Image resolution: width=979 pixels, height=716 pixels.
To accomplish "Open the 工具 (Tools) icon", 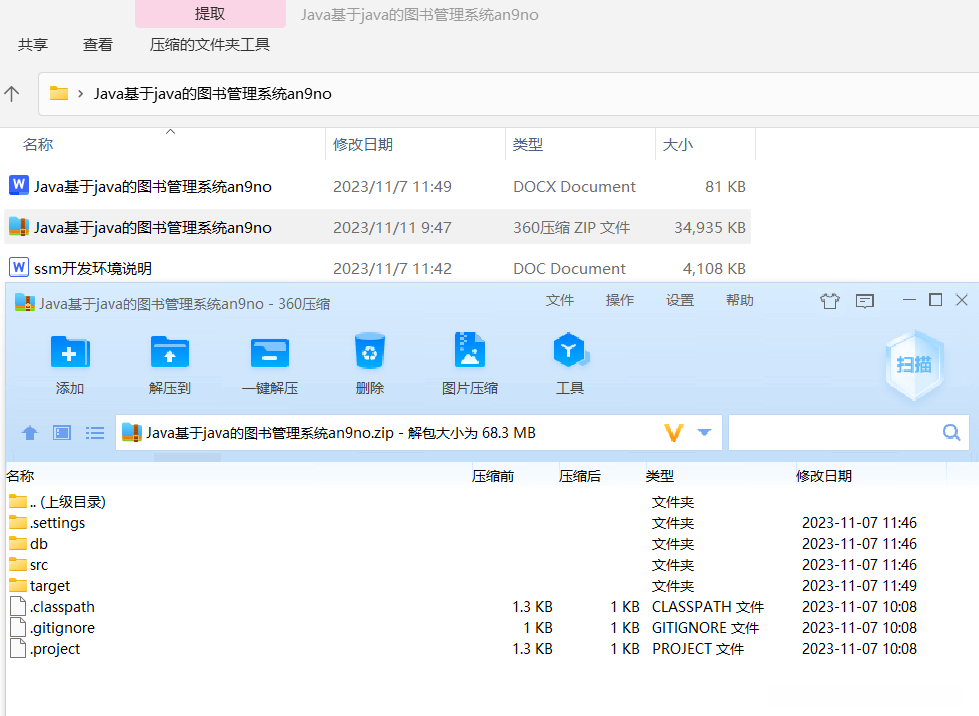I will point(570,350).
